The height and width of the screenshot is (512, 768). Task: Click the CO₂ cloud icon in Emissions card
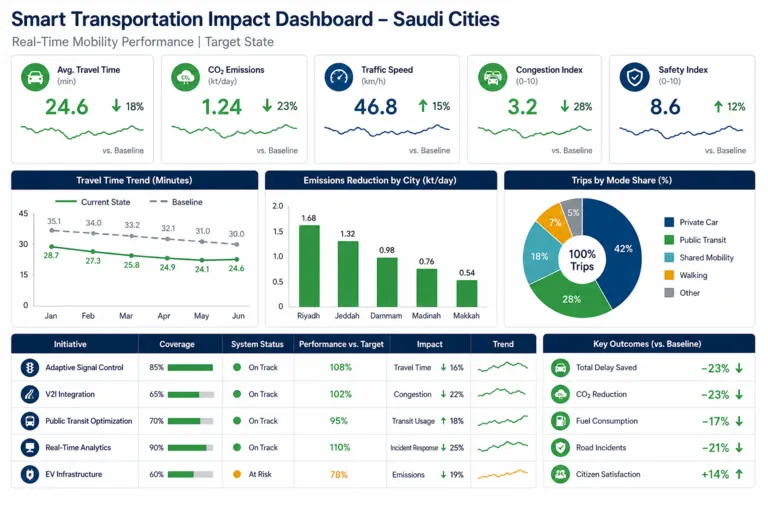coord(185,77)
